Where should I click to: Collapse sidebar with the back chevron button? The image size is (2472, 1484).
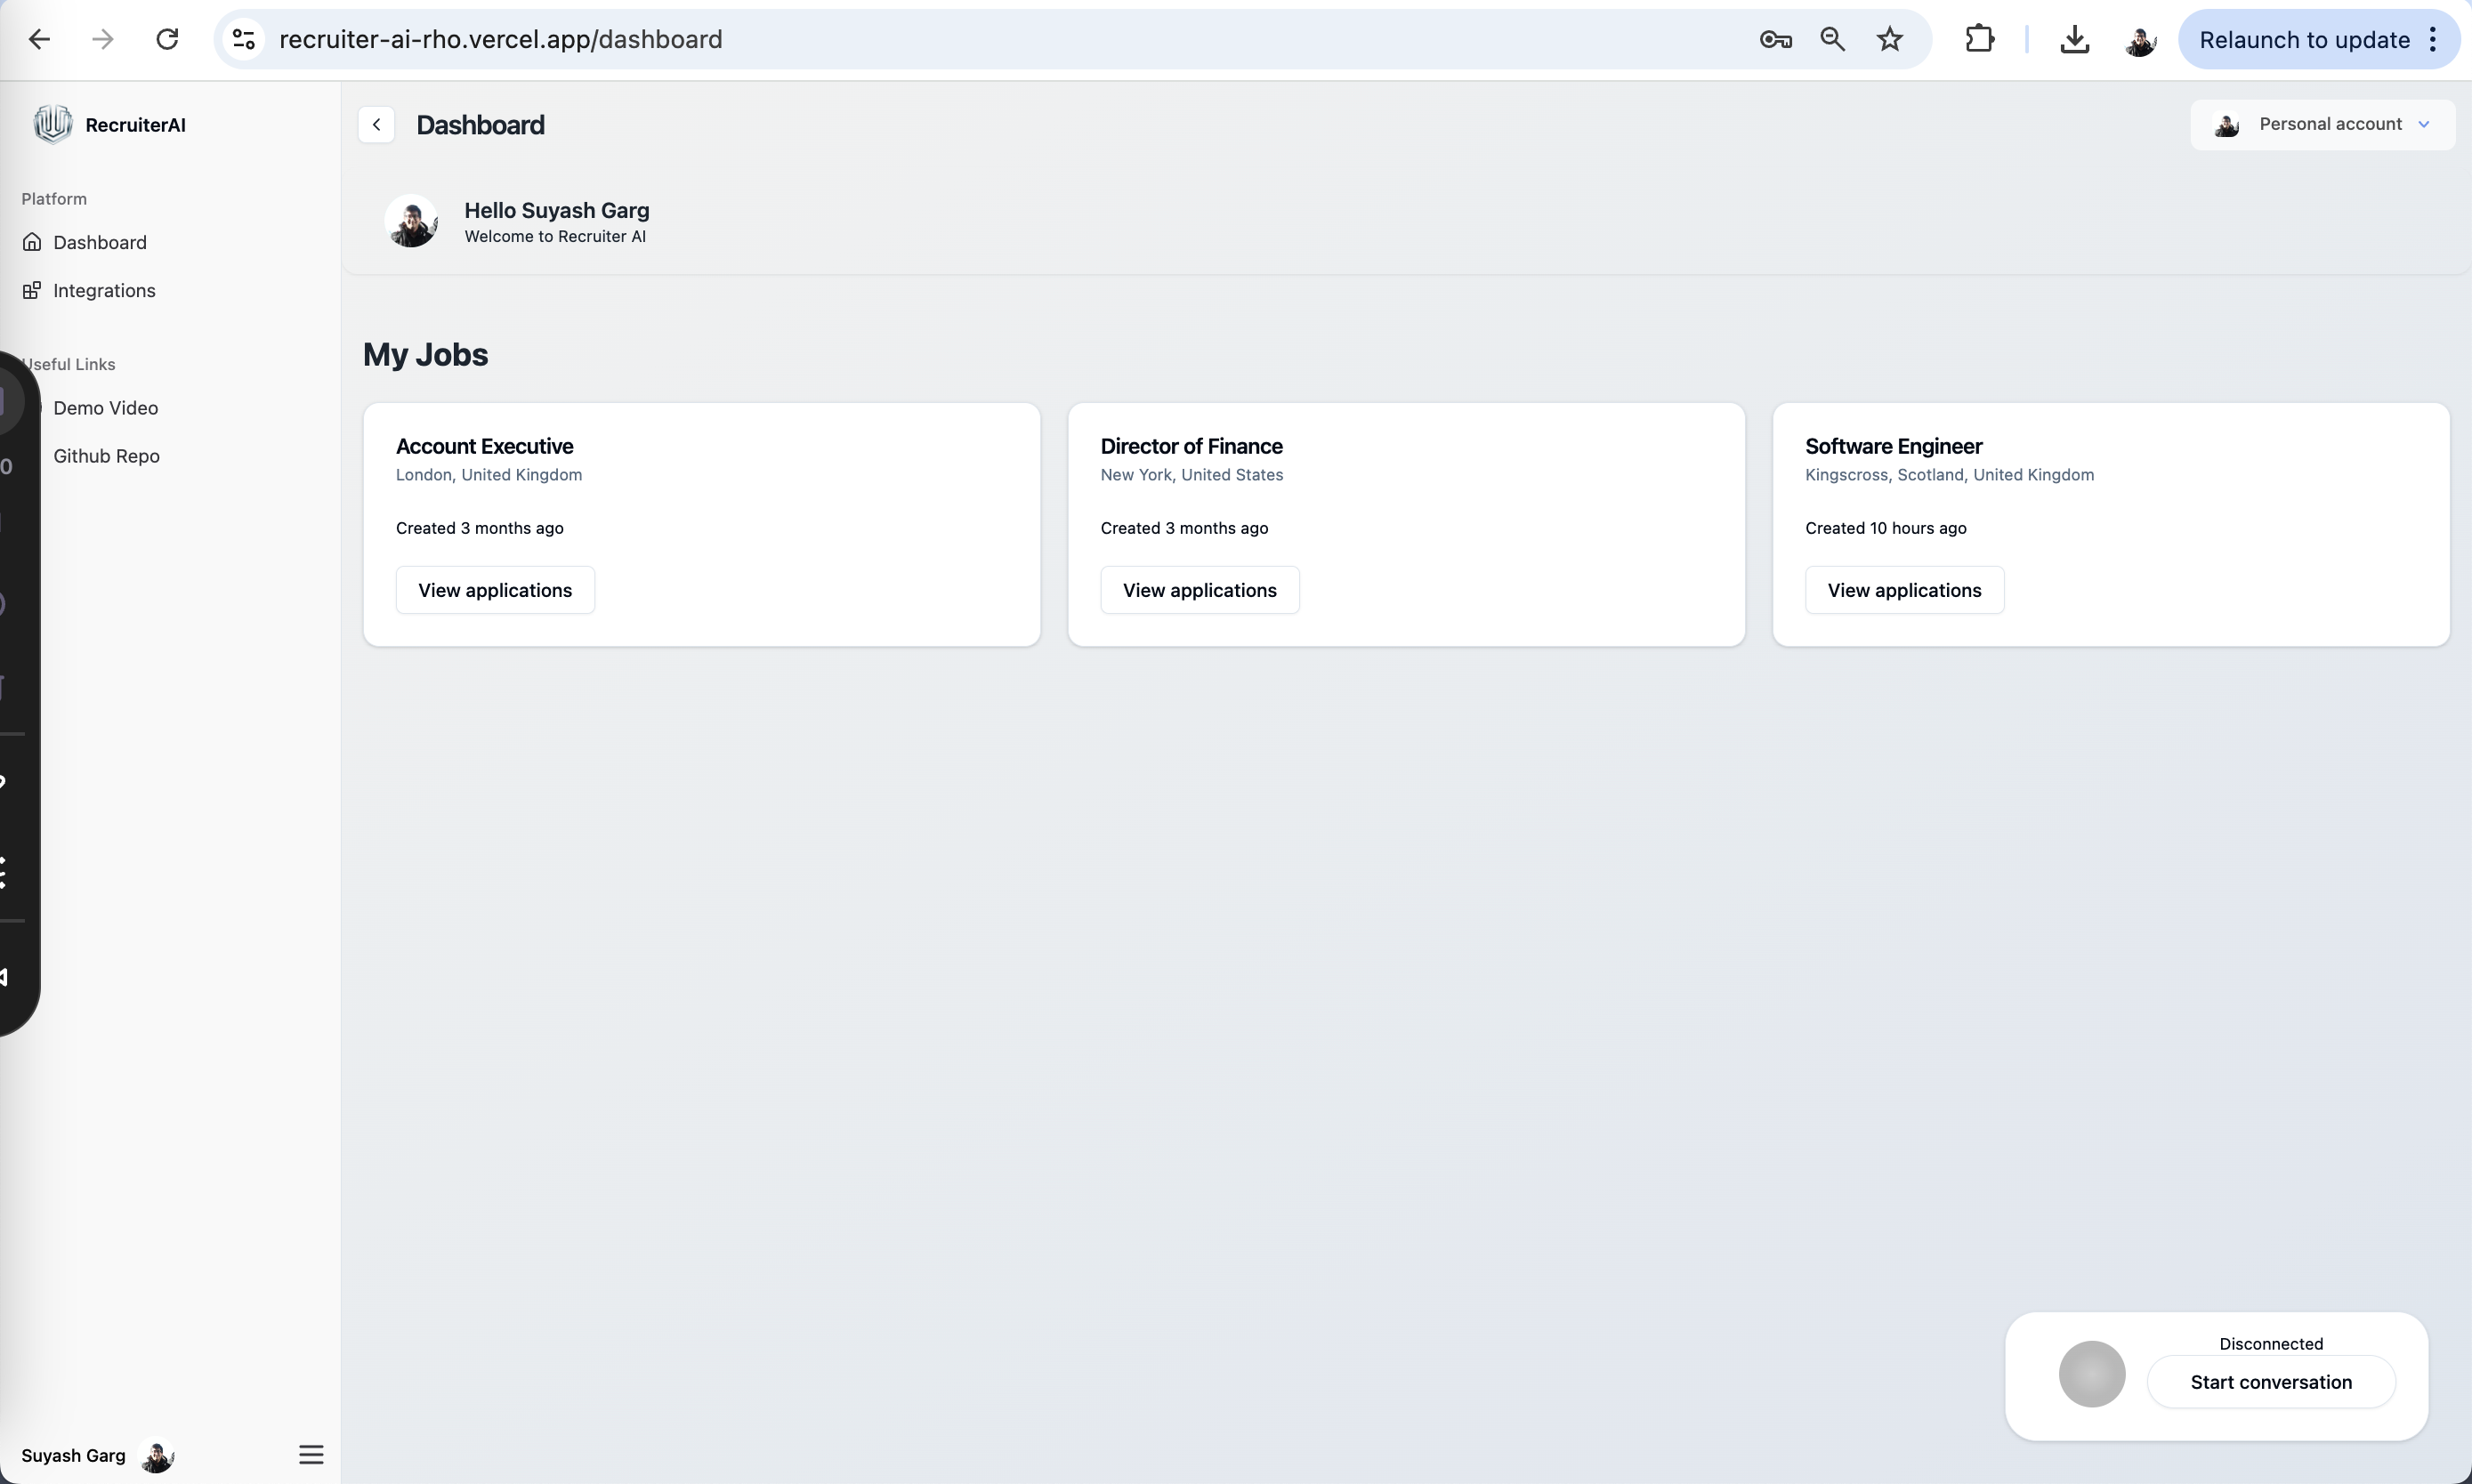[376, 125]
